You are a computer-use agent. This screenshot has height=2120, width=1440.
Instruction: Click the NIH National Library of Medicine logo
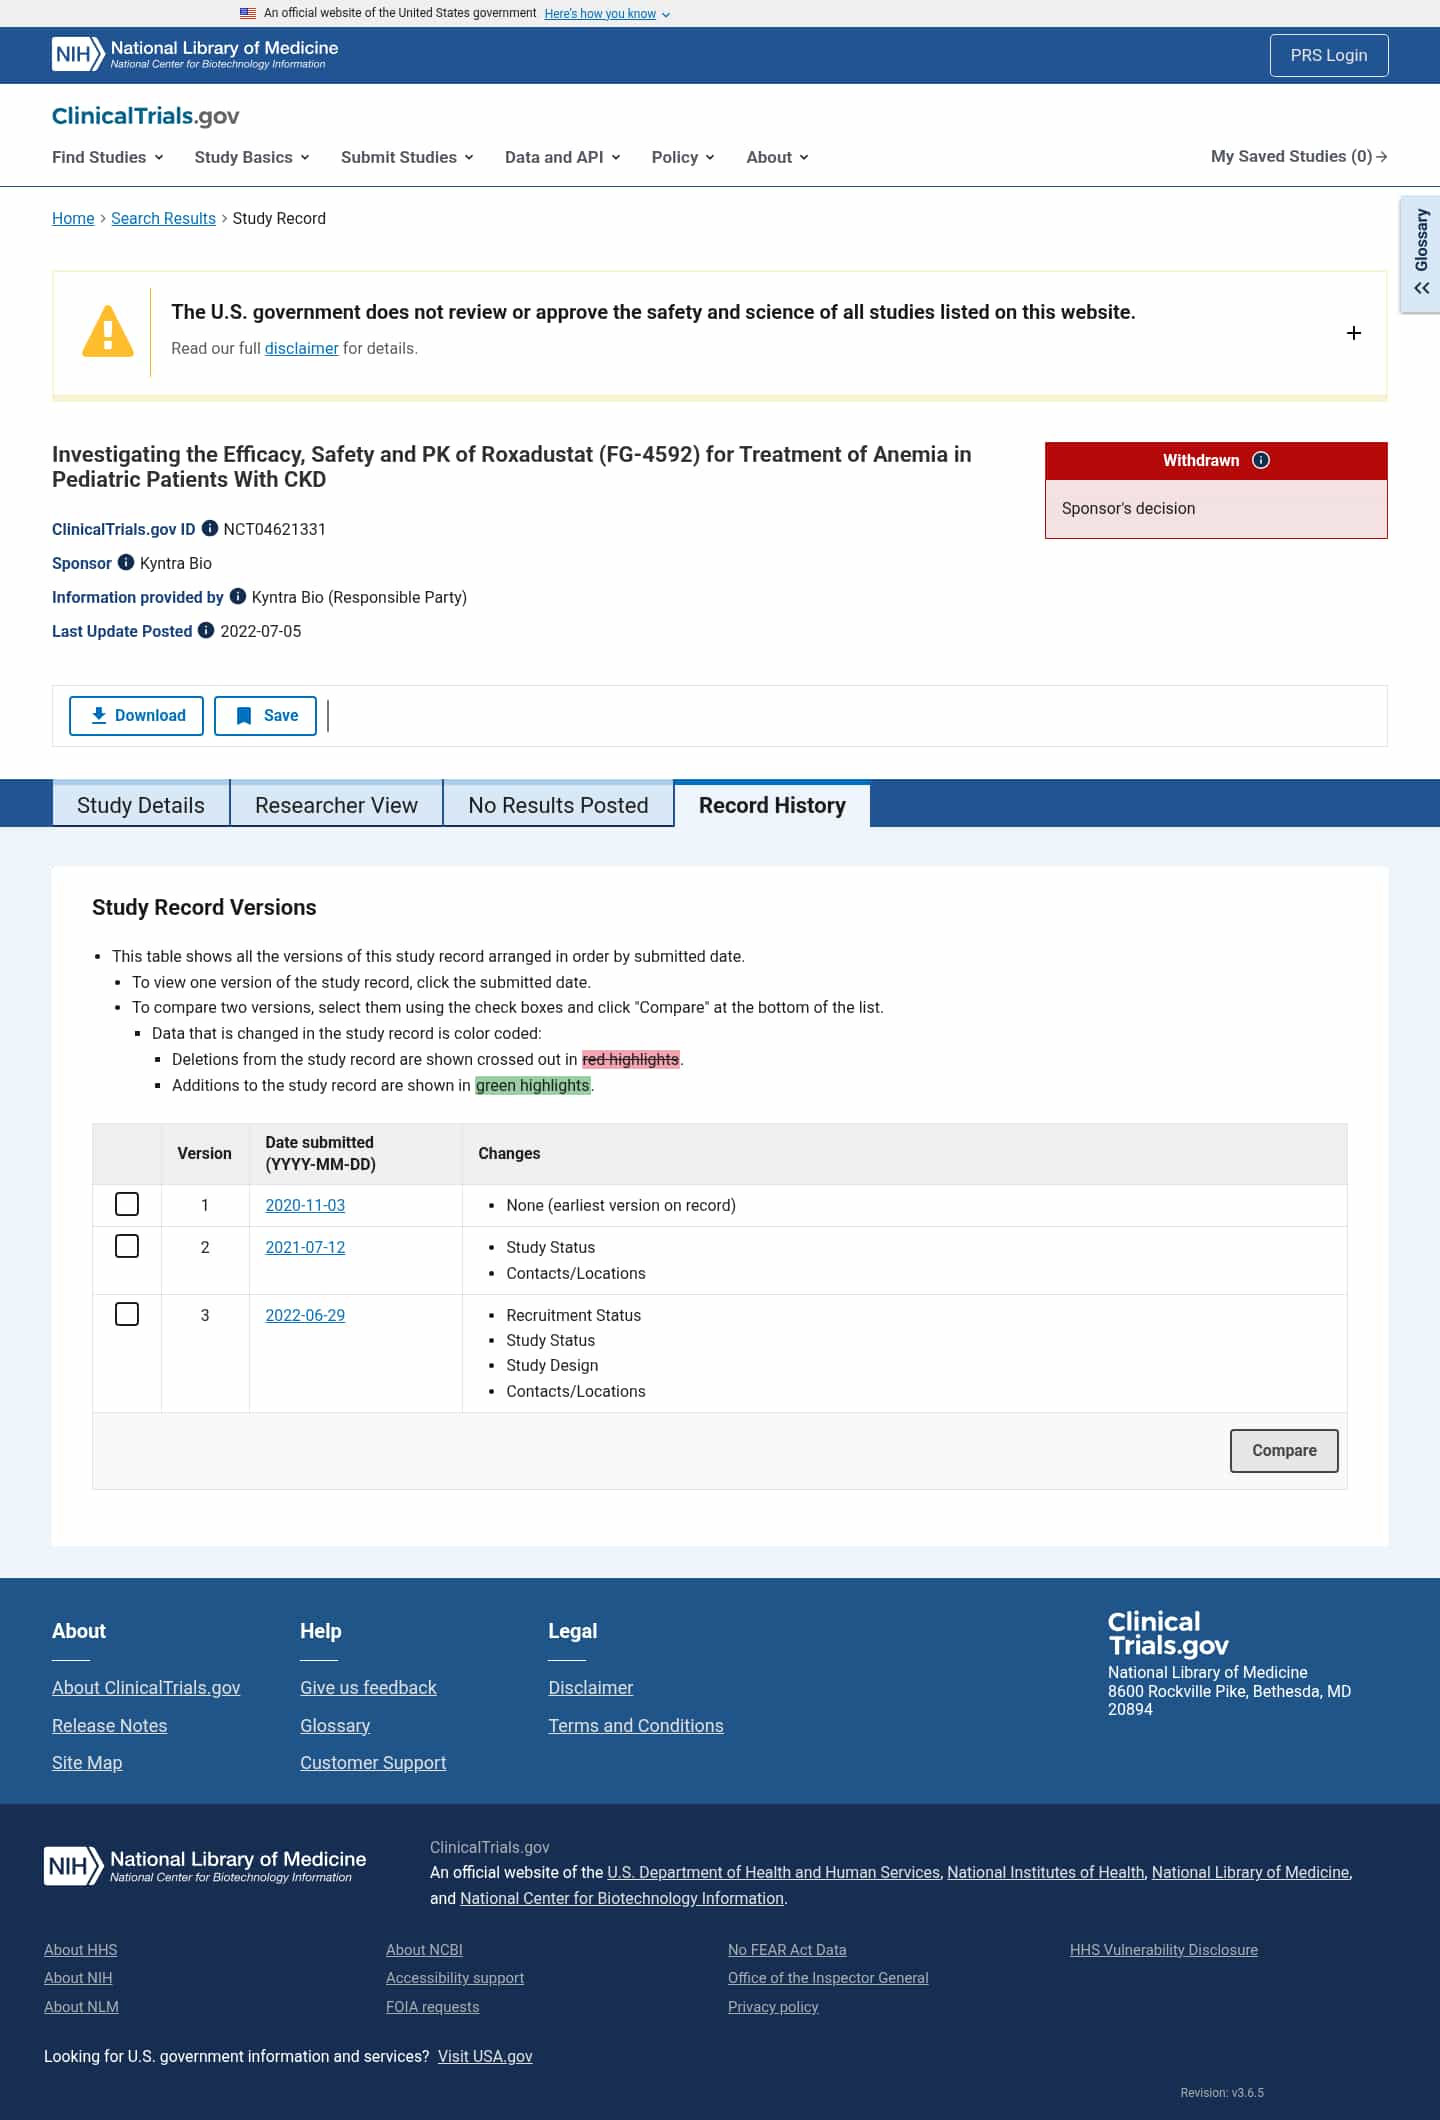click(195, 54)
